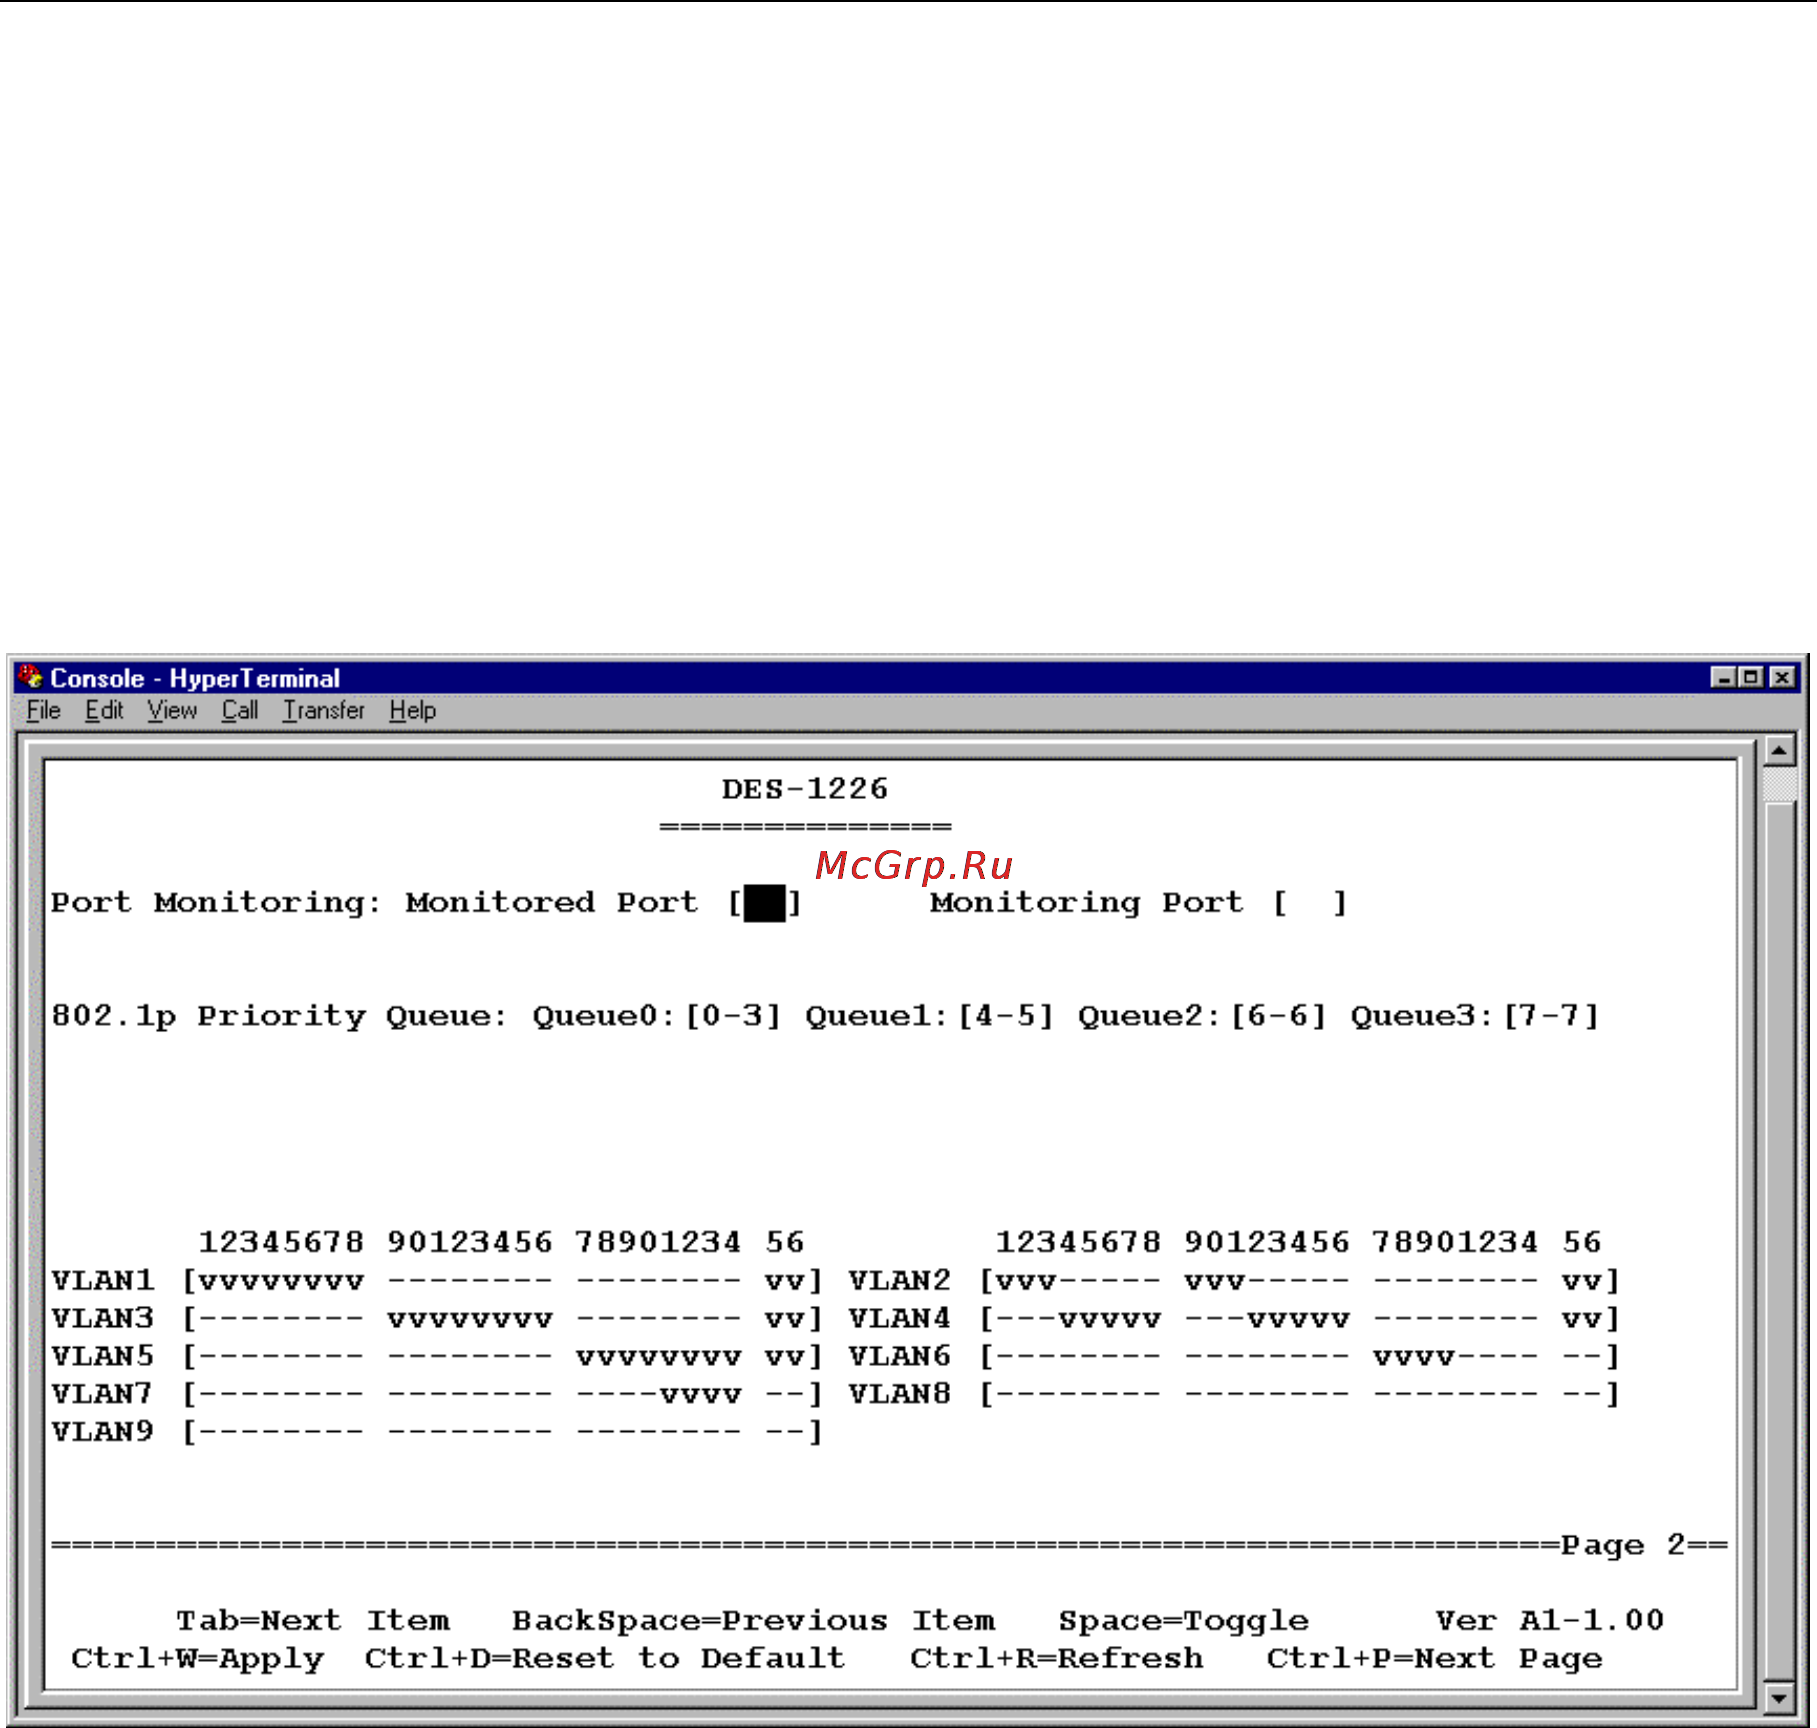Screen dimensions: 1817x1728
Task: Click the Ctrl+D=Reset to Default hint
Action: 605,1658
